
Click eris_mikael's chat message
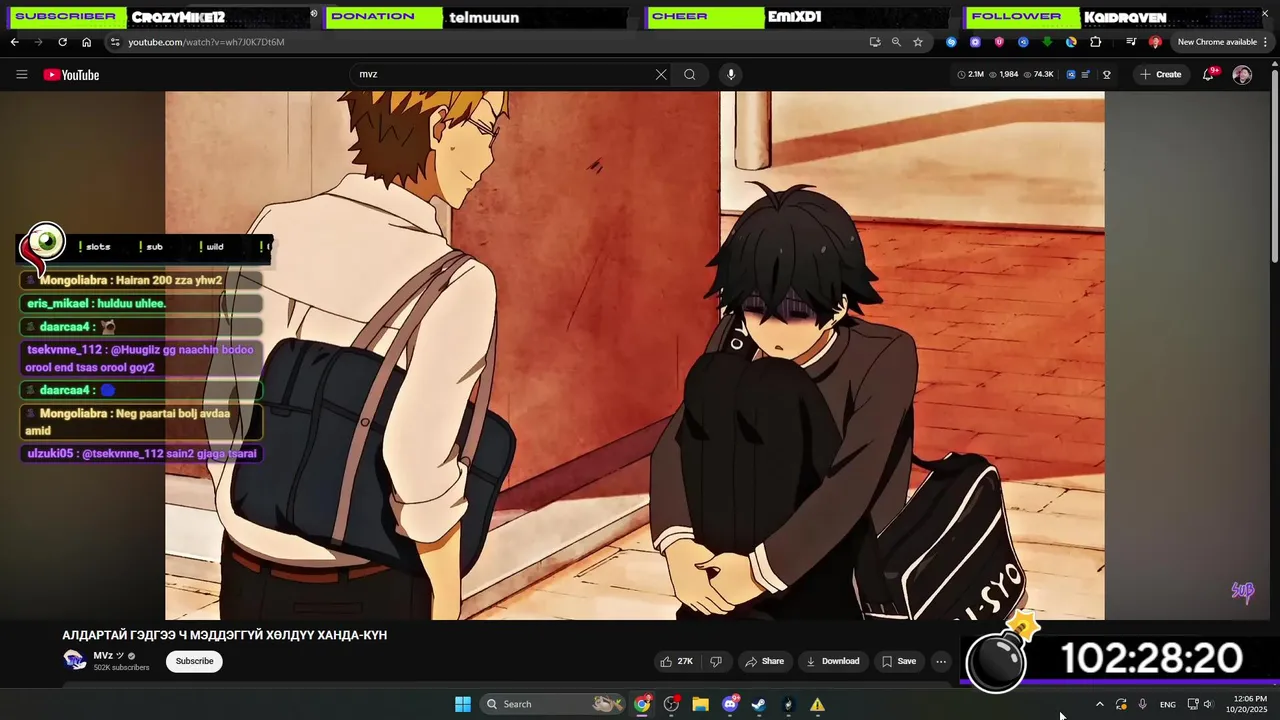coord(141,303)
